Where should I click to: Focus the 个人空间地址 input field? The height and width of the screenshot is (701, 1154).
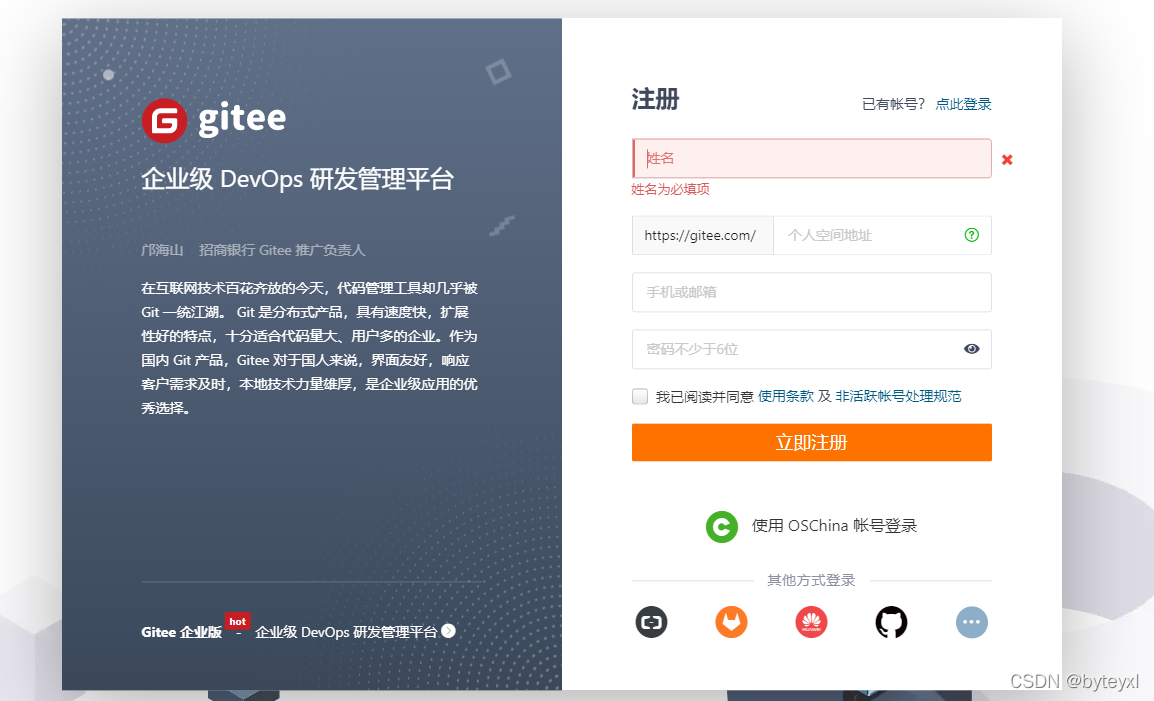point(882,235)
